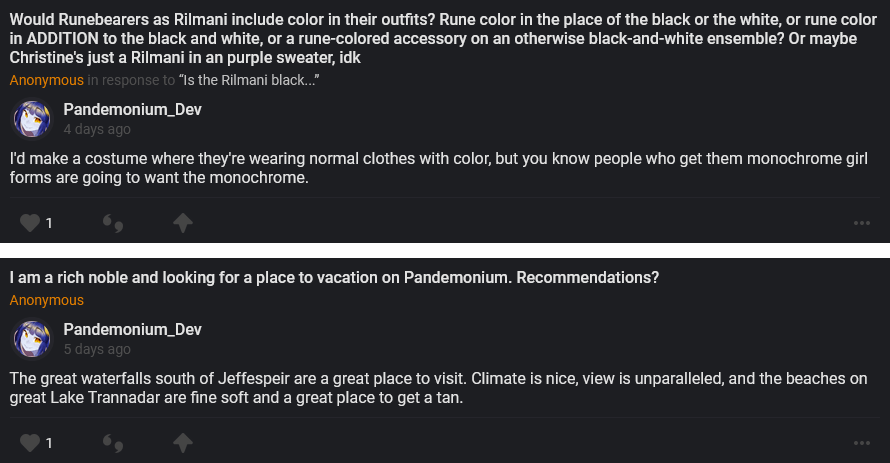
Task: Click the like count beside the vacation answer's heart
Action: (x=49, y=442)
